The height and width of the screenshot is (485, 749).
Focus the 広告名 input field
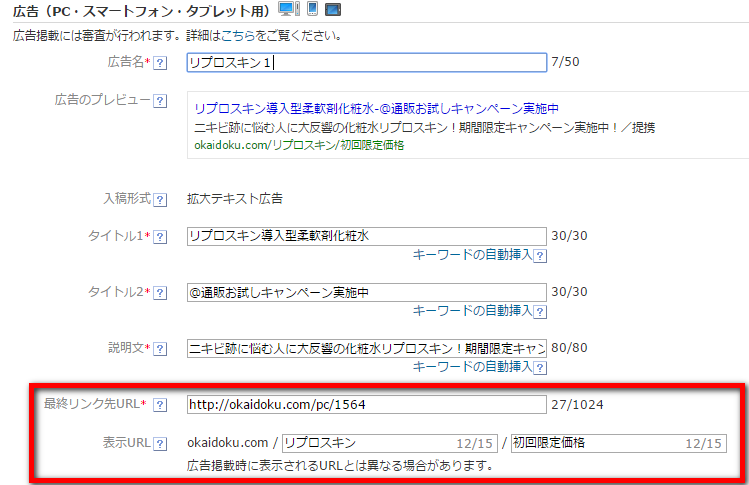point(366,63)
